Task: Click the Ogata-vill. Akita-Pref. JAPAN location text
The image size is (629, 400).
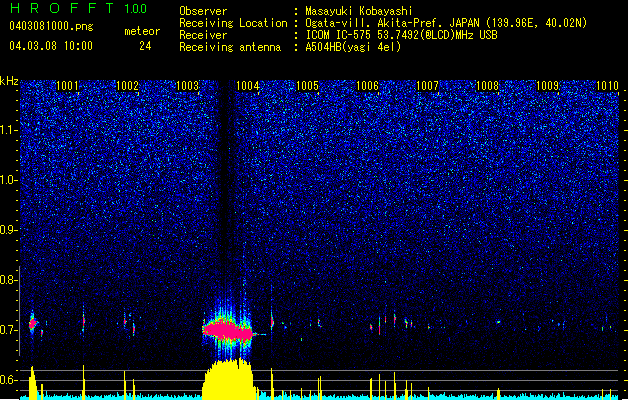Action: (x=446, y=23)
